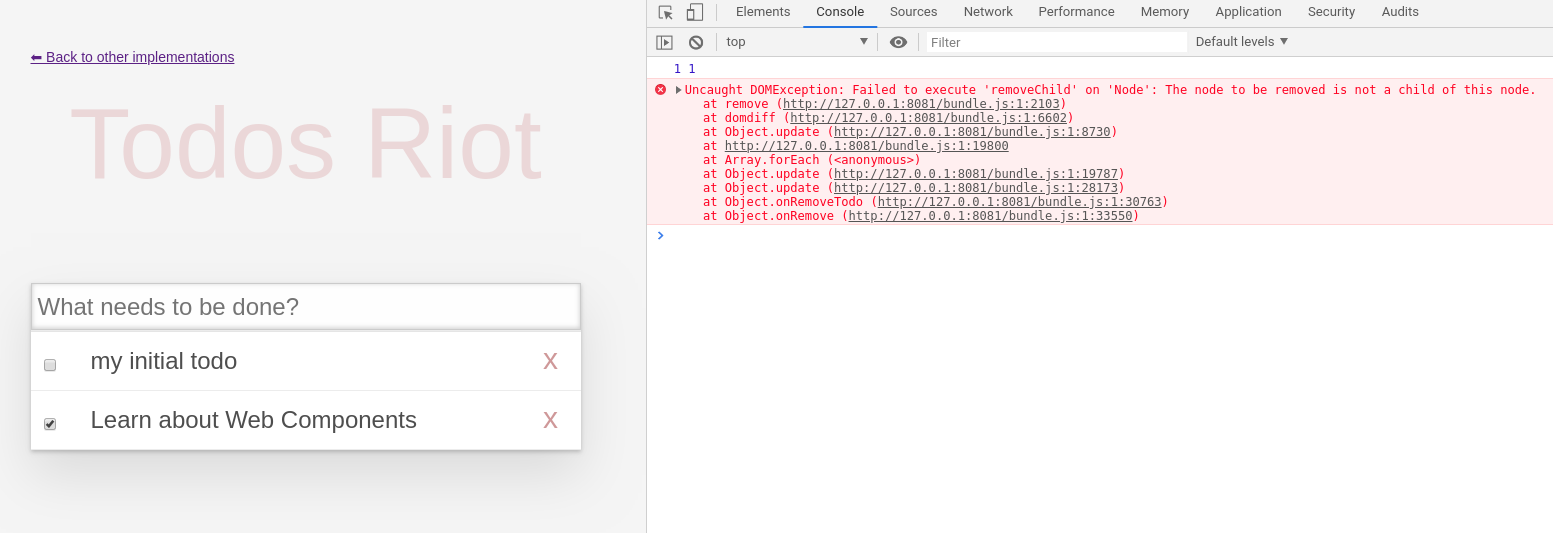Uncheck the 'Learn about Web Components' checkbox
Image resolution: width=1553 pixels, height=533 pixels.
coord(50,424)
